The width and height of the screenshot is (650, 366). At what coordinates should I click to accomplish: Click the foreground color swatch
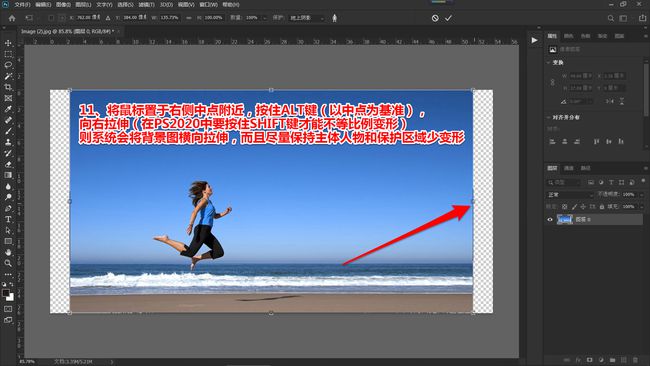[x=5, y=293]
